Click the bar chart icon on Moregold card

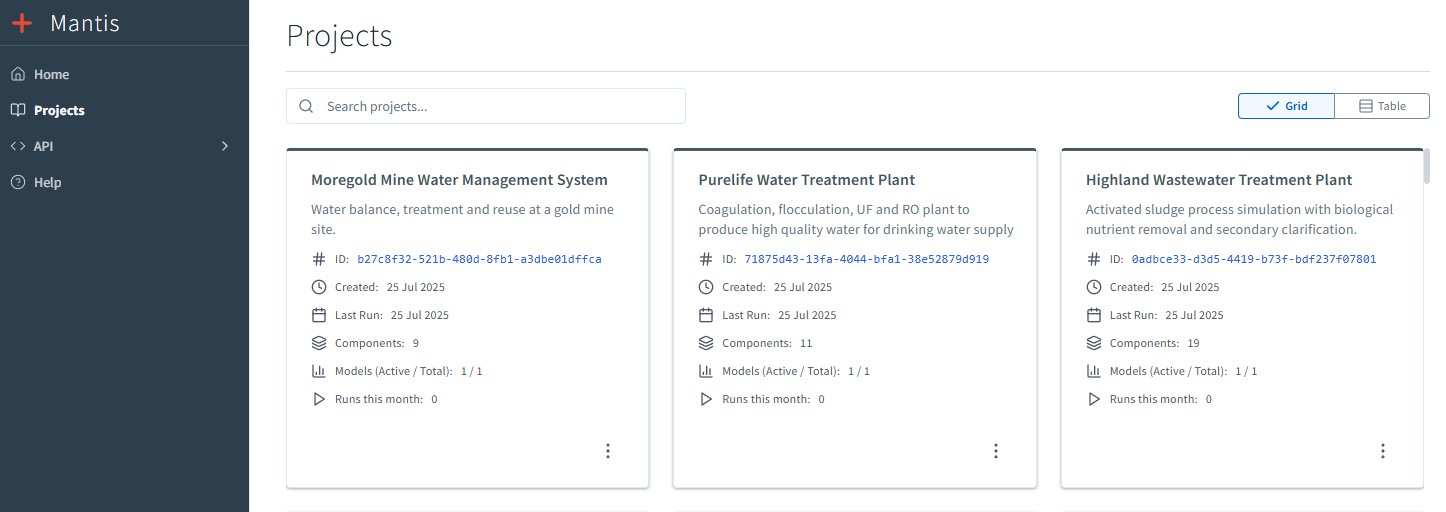[319, 371]
